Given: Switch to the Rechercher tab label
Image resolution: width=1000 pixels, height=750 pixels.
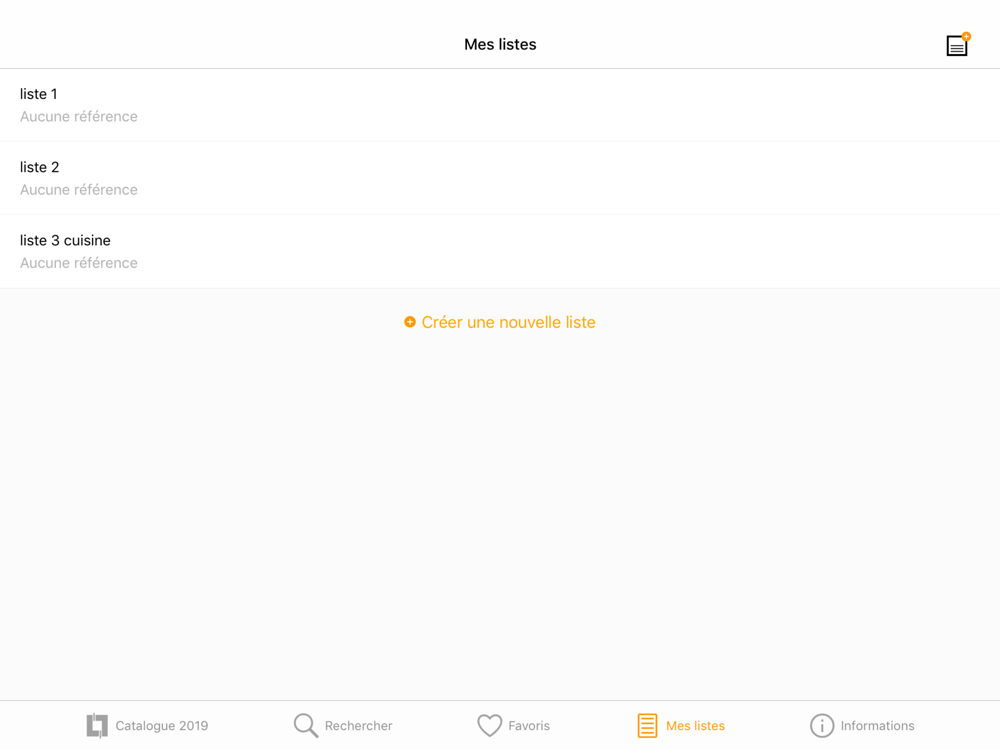Looking at the screenshot, I should pyautogui.click(x=358, y=726).
